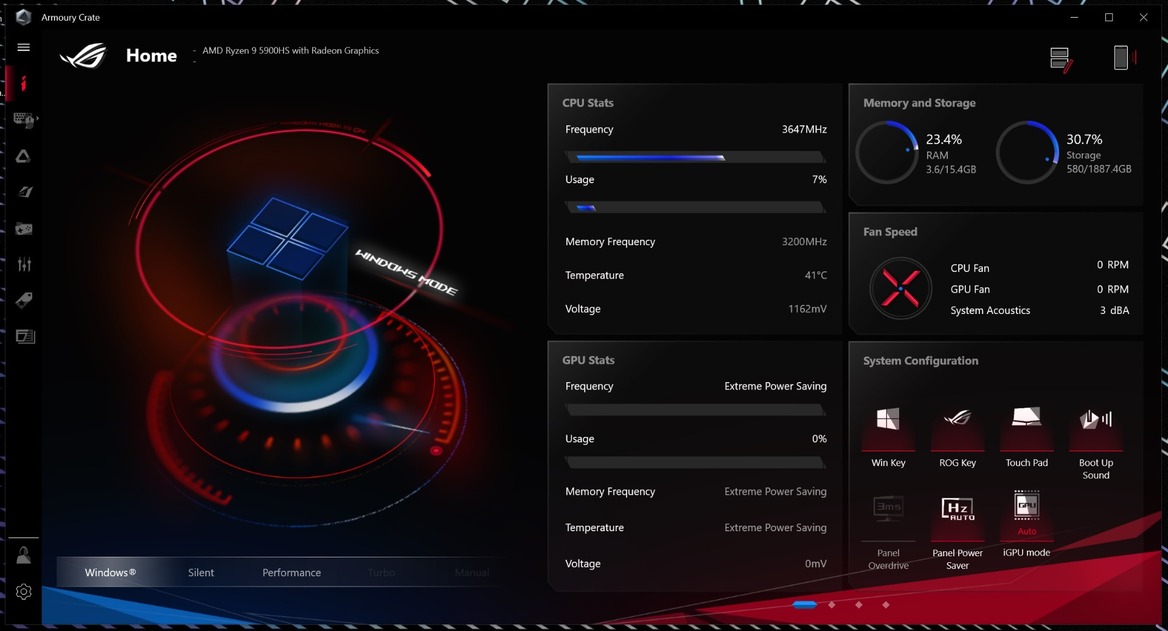Click the 1162mV voltage value
The height and width of the screenshot is (631, 1168).
click(807, 308)
